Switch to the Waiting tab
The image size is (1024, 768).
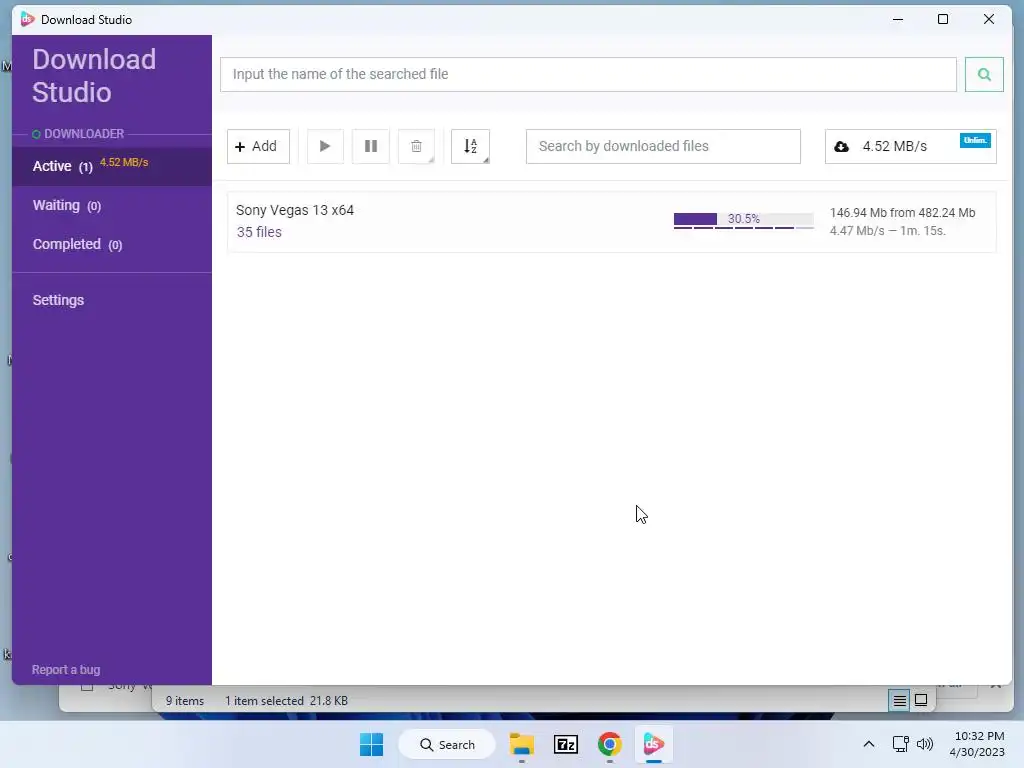pyautogui.click(x=112, y=205)
